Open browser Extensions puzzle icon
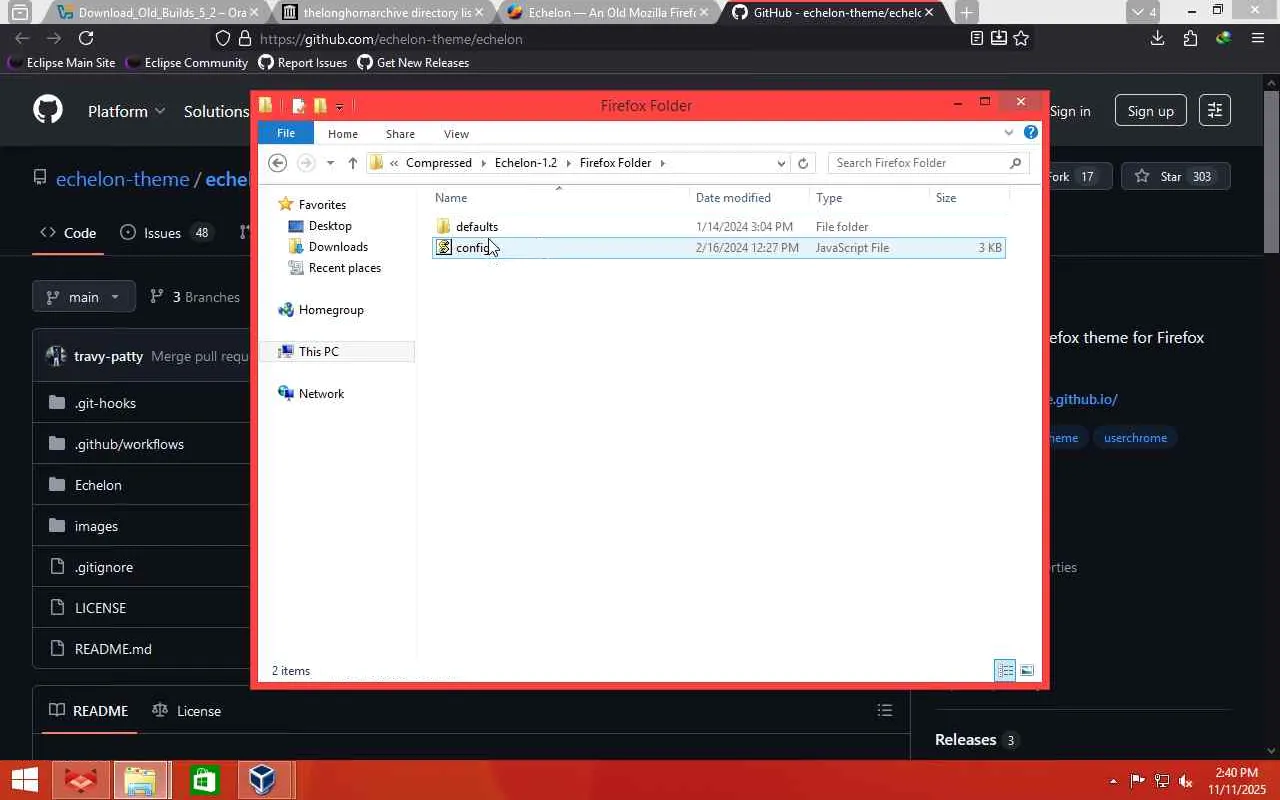 click(1190, 38)
